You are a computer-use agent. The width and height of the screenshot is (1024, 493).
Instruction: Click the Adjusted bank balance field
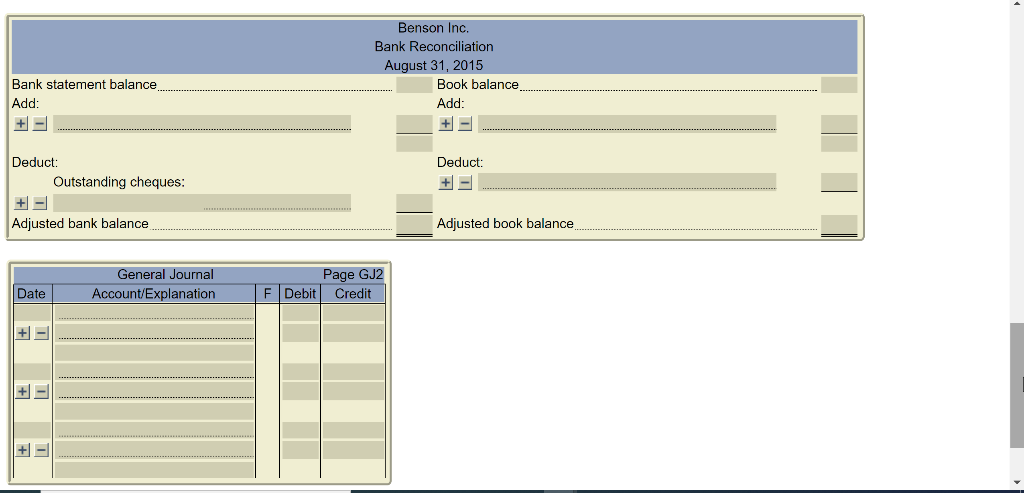coord(414,224)
